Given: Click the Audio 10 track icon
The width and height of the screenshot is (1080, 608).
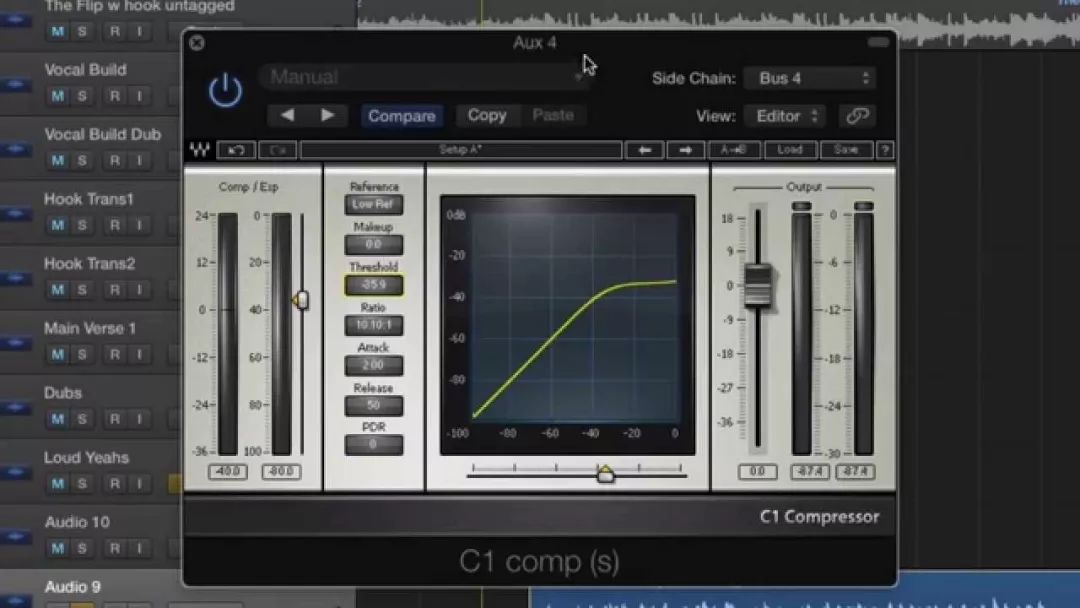Looking at the screenshot, I should coord(16,537).
